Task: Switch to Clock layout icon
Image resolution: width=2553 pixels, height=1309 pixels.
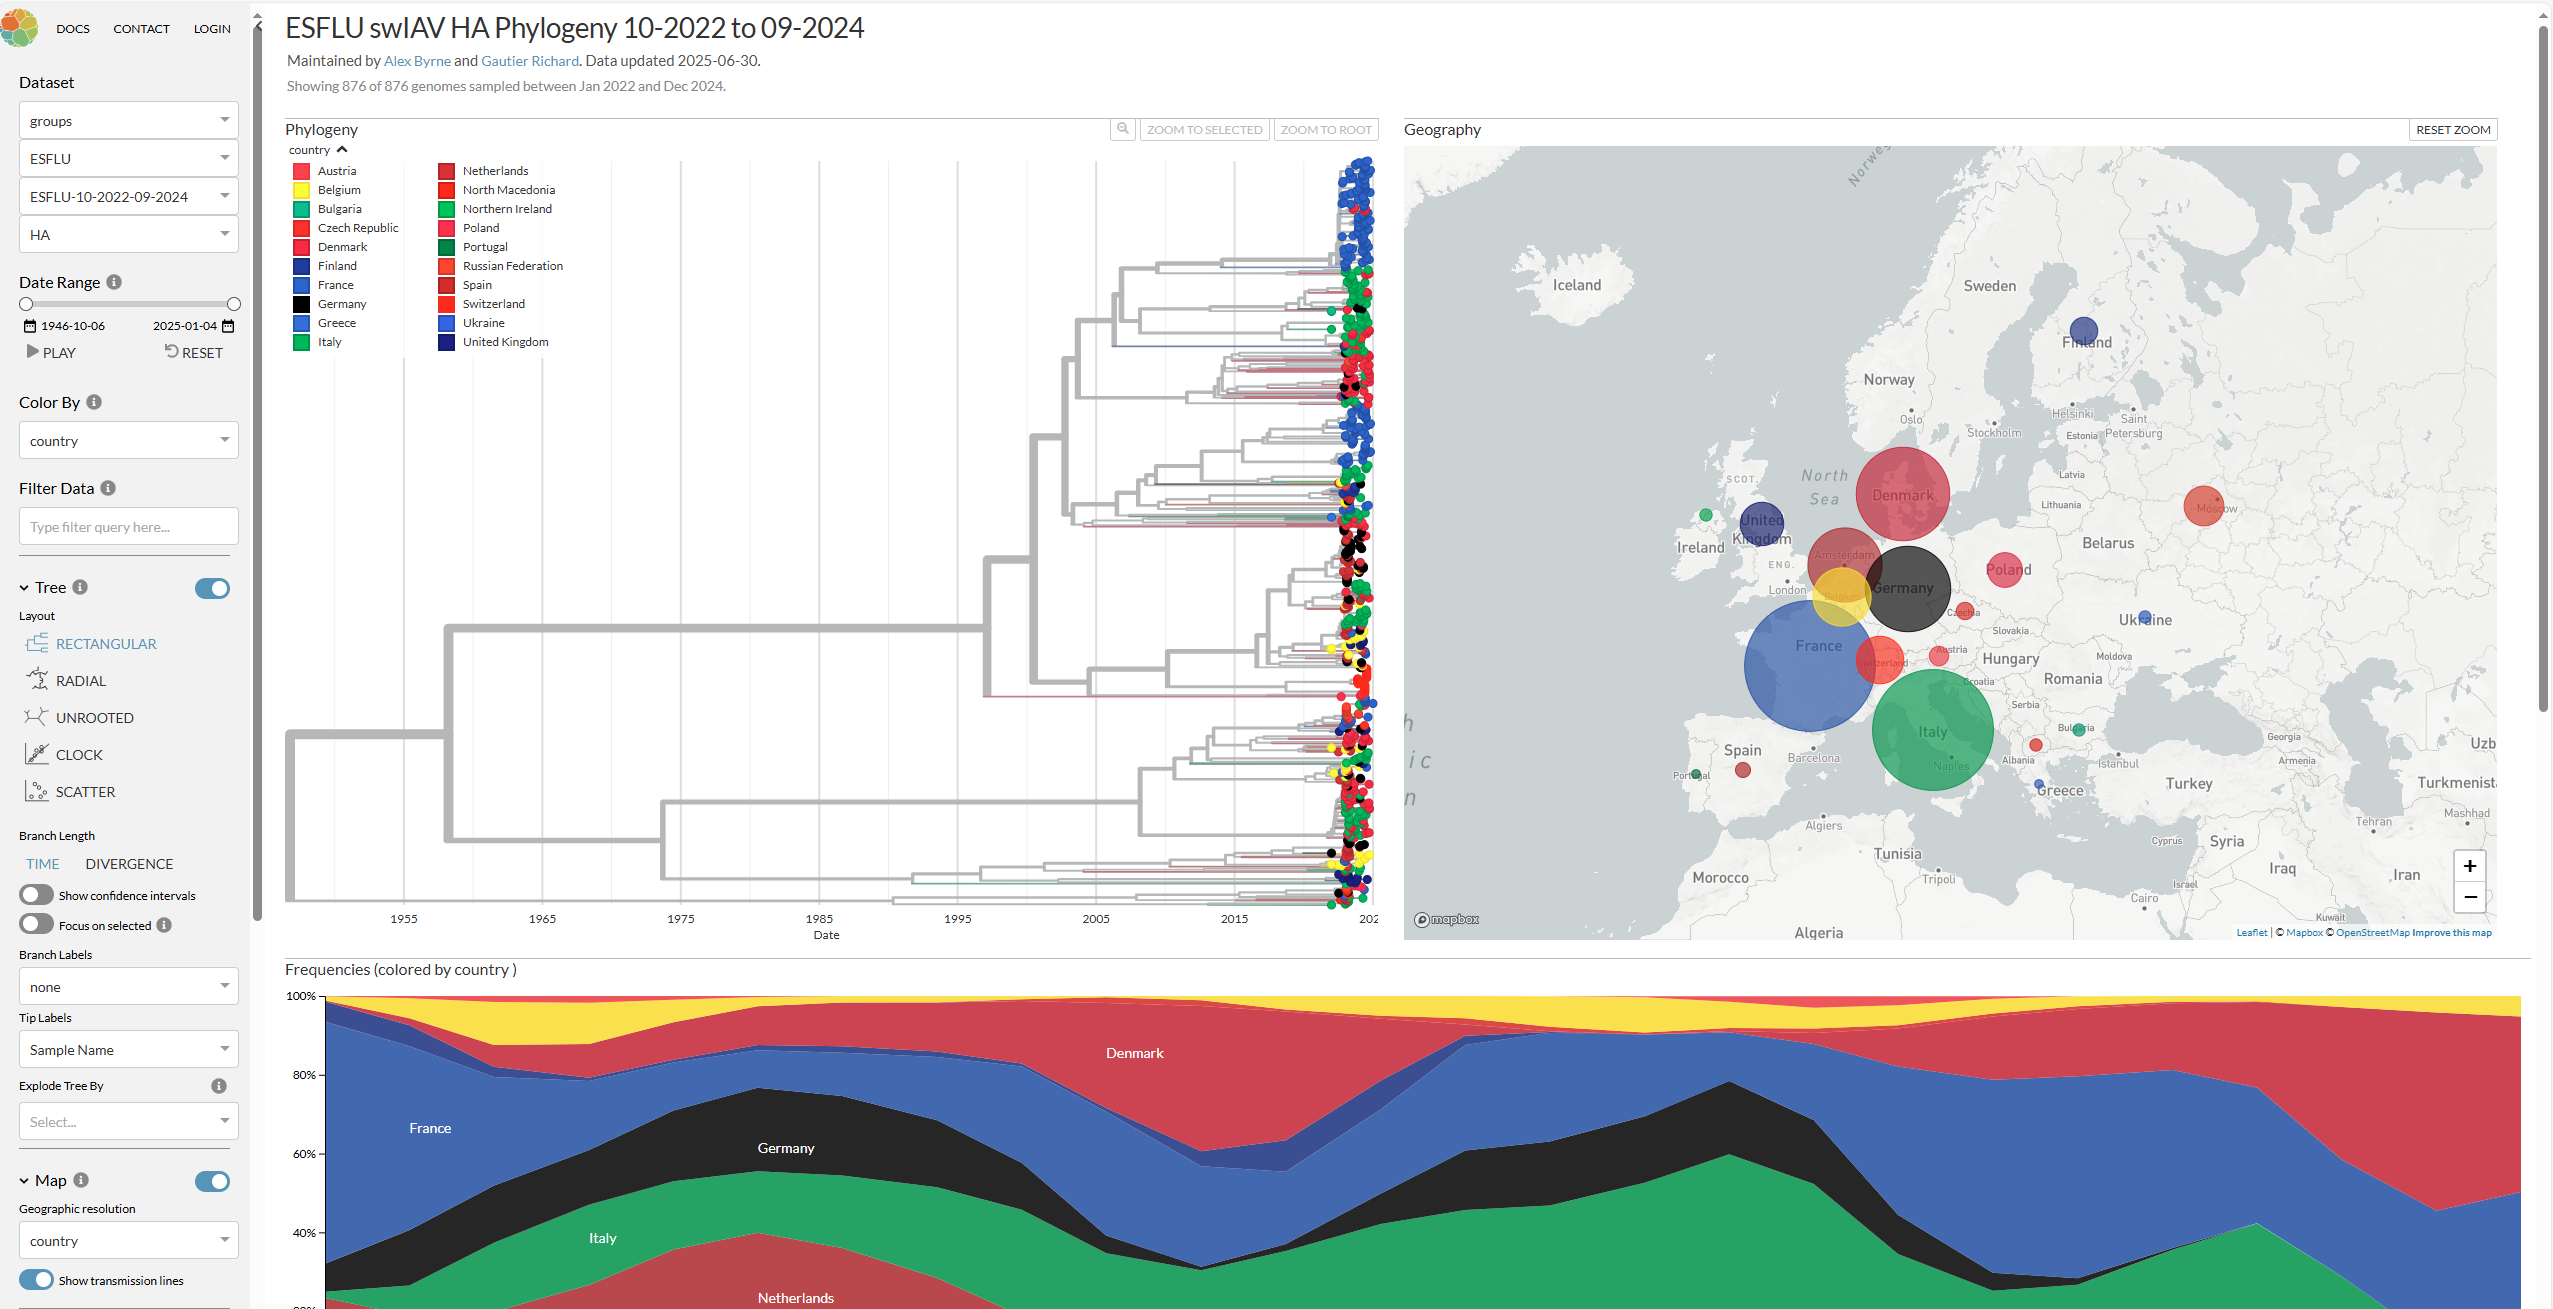Action: (37, 754)
